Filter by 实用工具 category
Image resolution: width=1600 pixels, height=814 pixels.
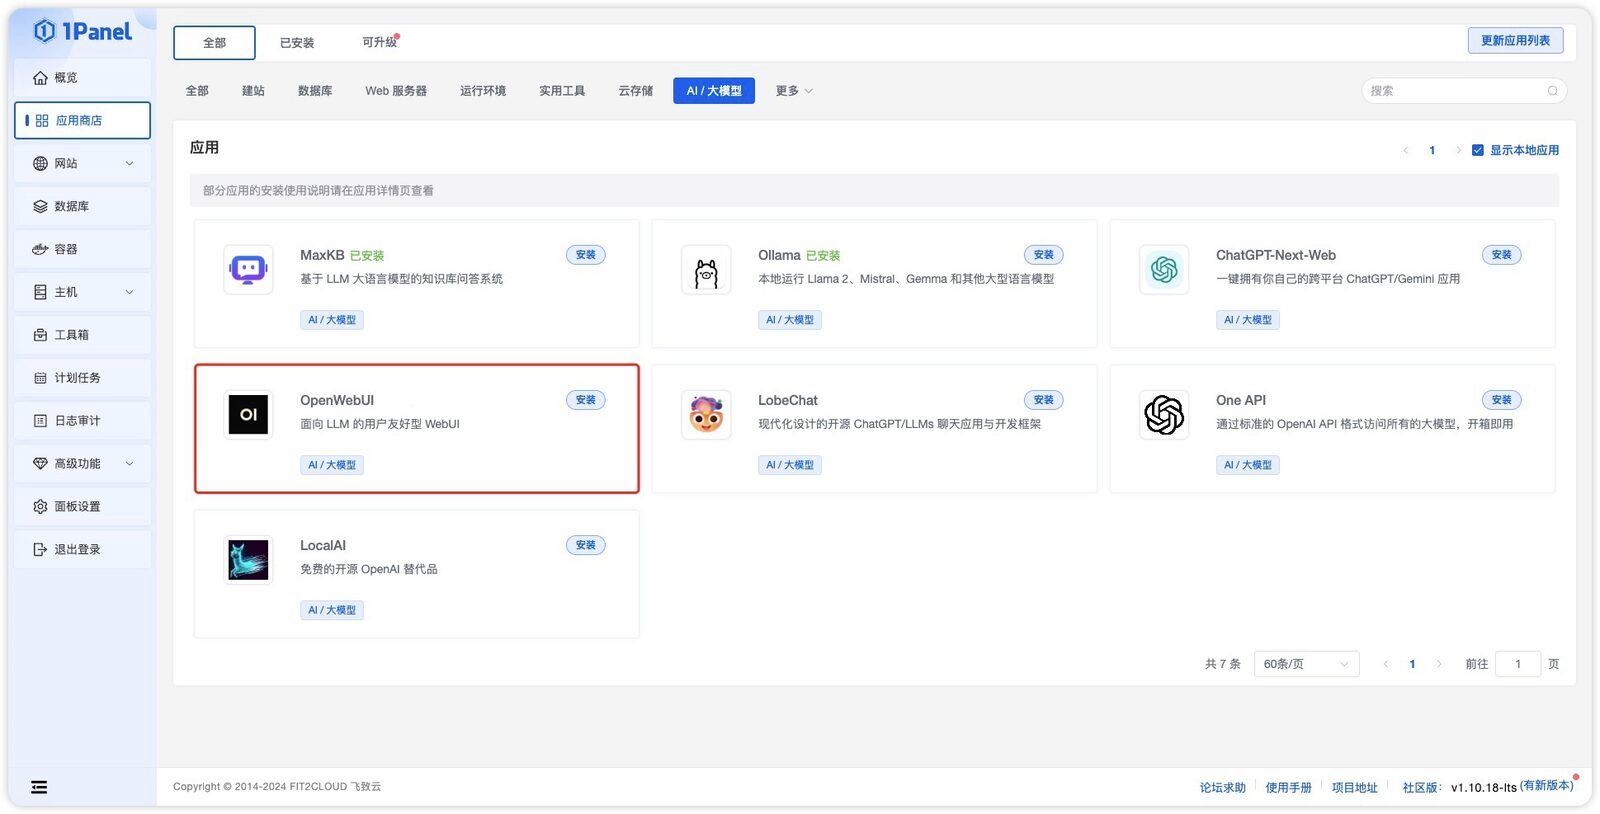point(562,91)
